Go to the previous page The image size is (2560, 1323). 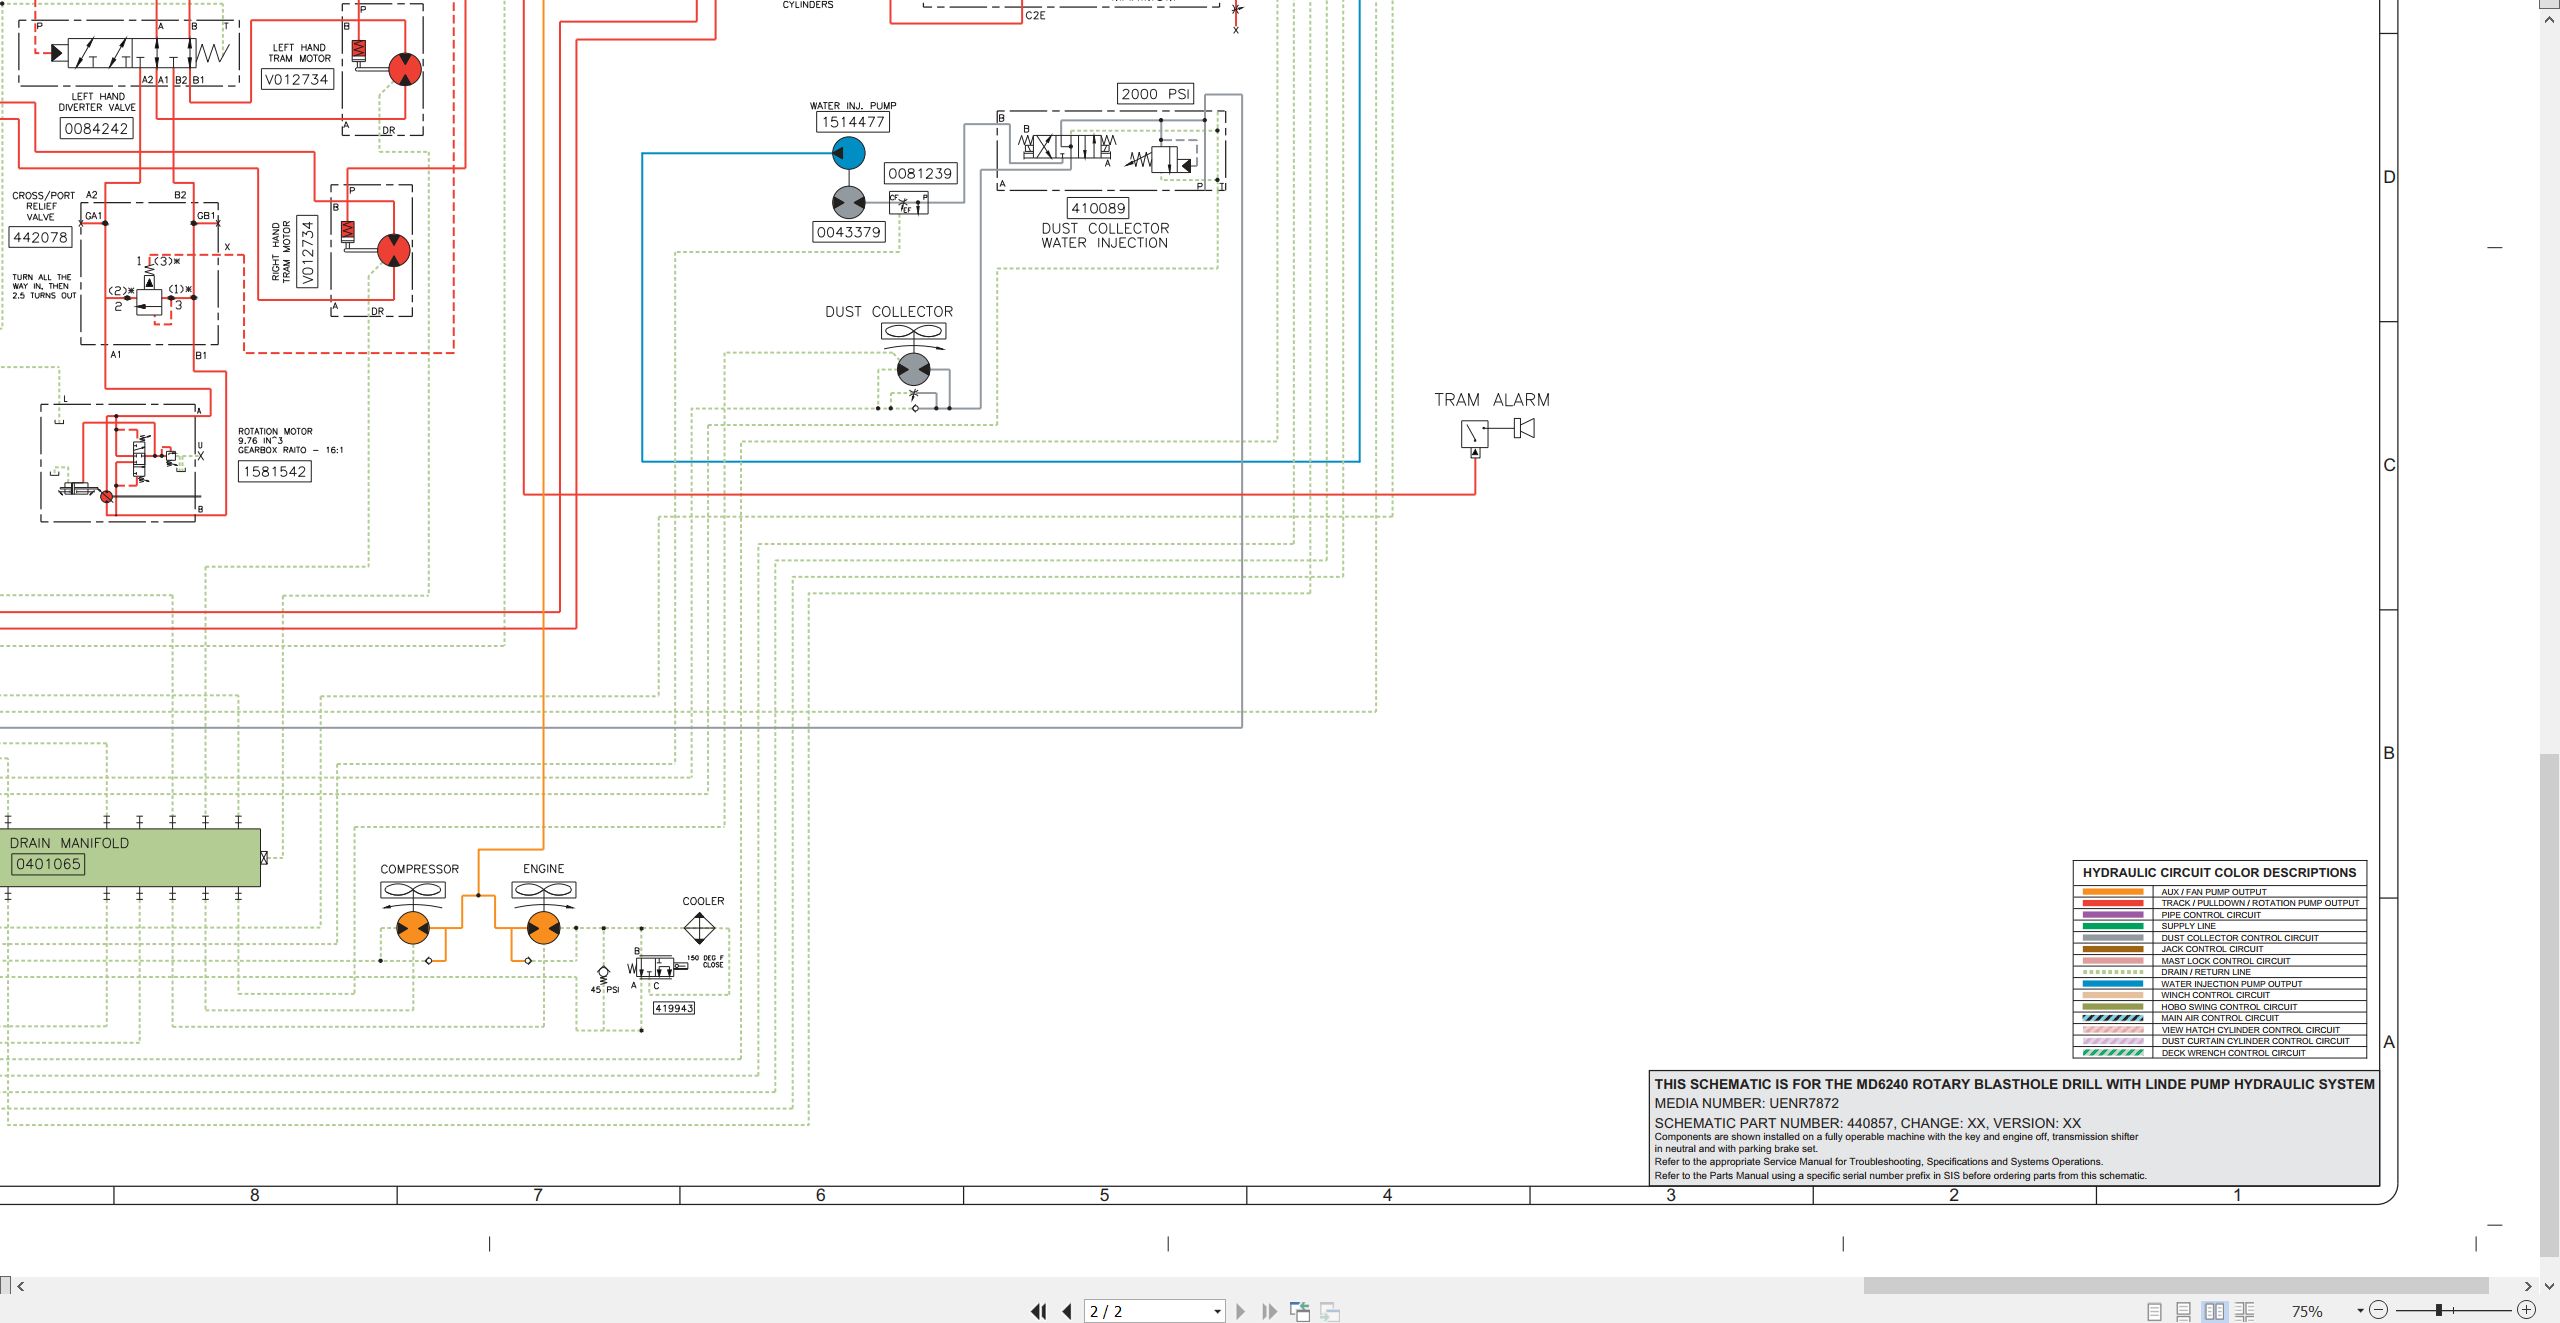[1067, 1311]
